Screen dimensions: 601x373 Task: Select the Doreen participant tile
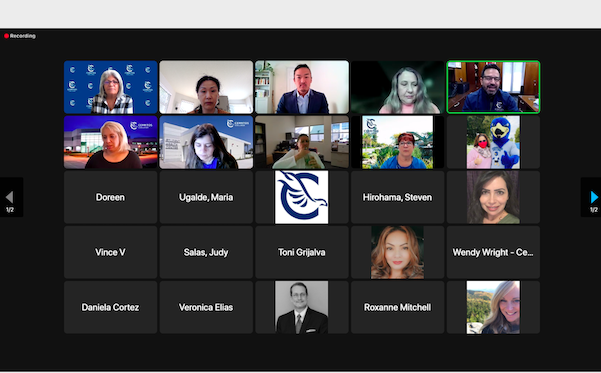click(x=110, y=197)
